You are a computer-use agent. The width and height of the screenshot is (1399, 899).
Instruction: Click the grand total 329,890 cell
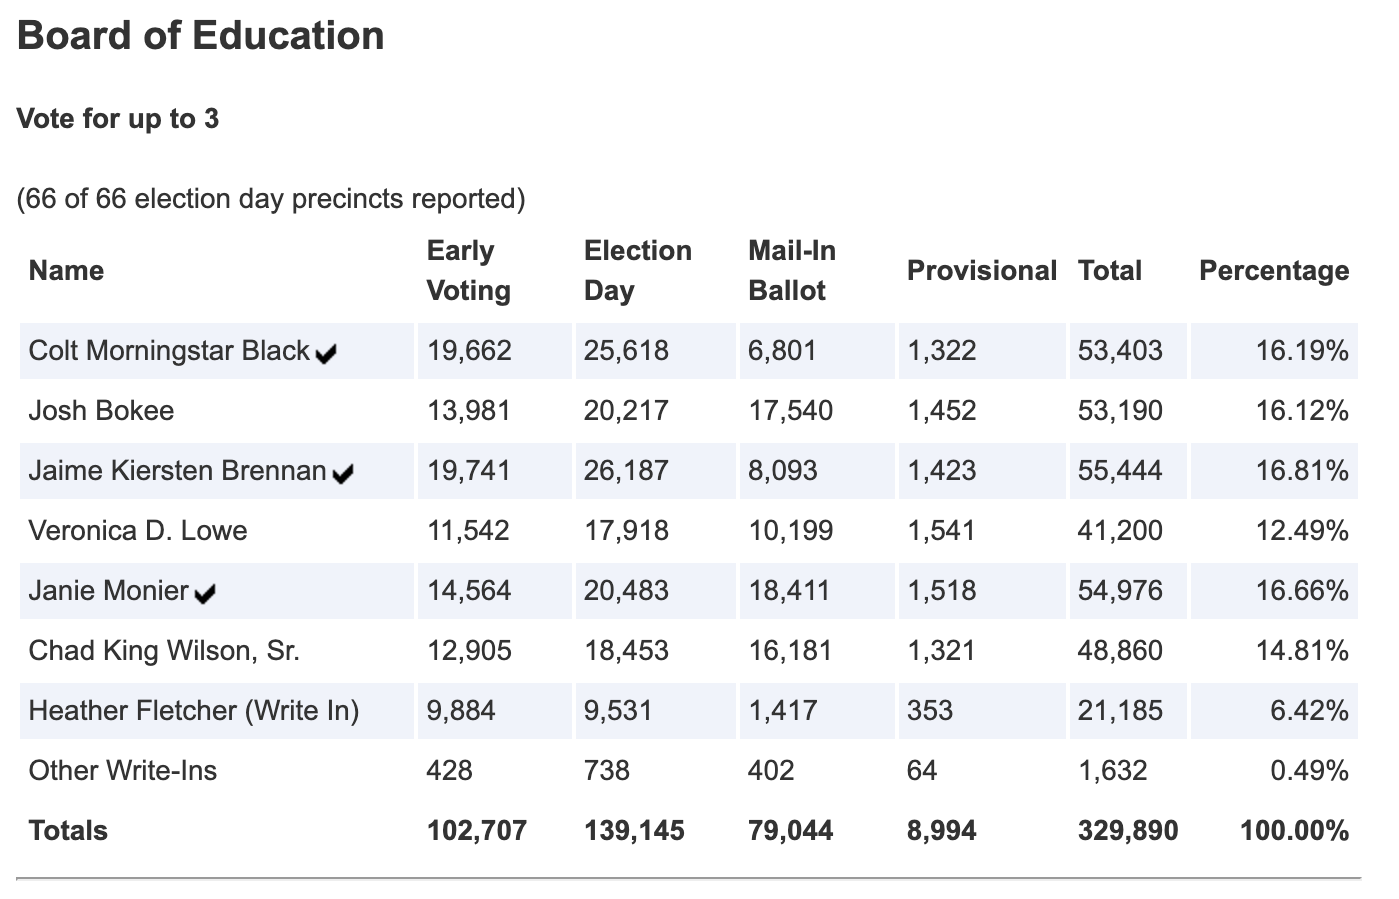pyautogui.click(x=1127, y=831)
